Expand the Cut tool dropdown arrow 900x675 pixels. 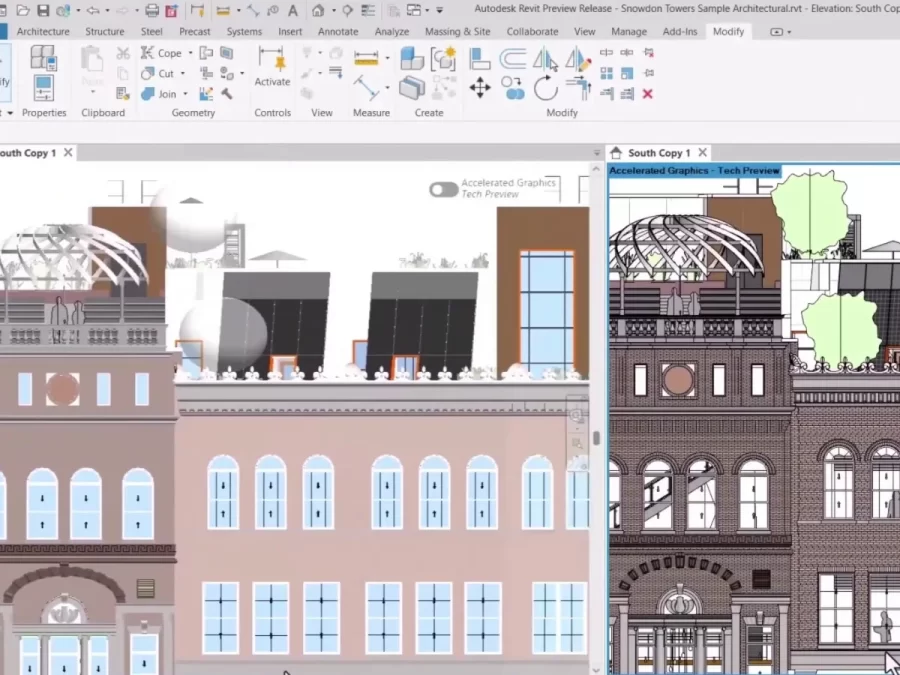point(183,74)
